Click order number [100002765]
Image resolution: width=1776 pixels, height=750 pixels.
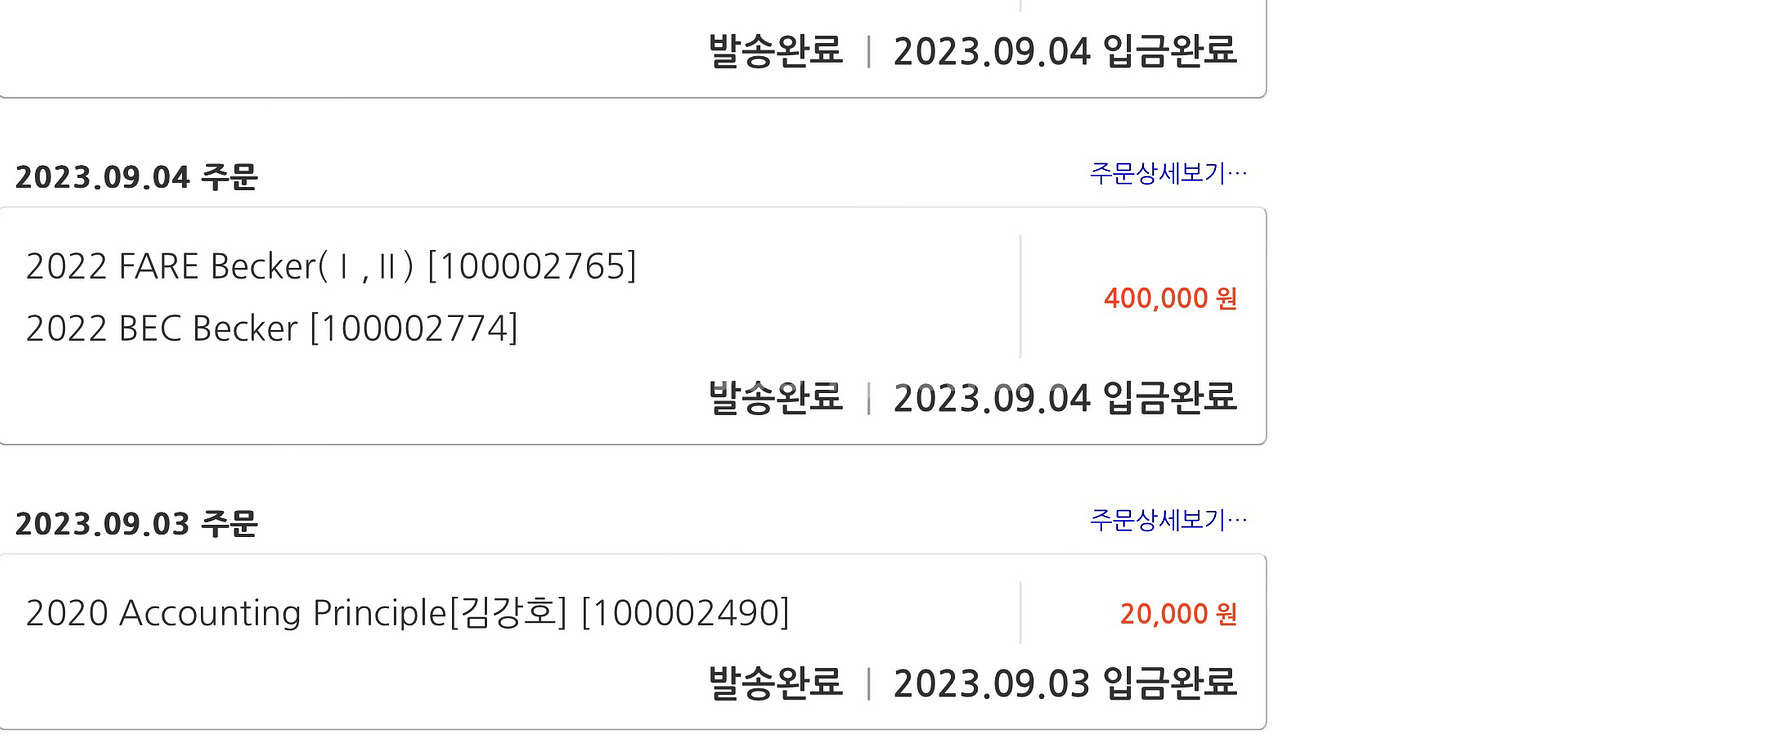click(532, 267)
